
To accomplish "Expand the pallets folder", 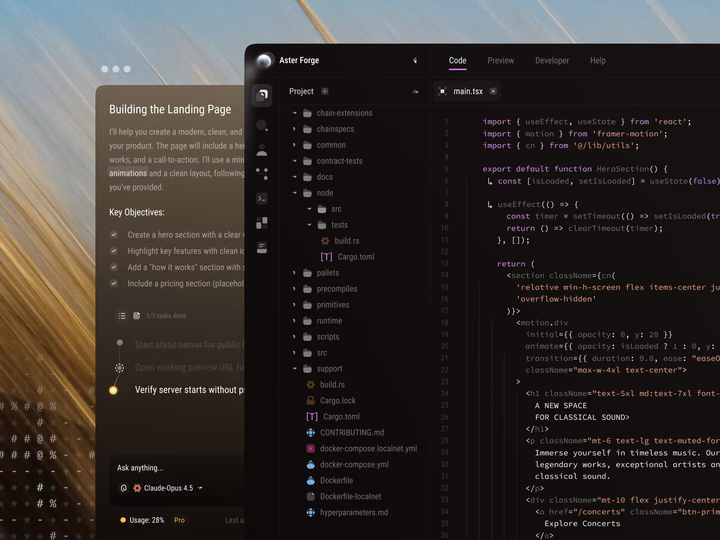I will coord(295,273).
